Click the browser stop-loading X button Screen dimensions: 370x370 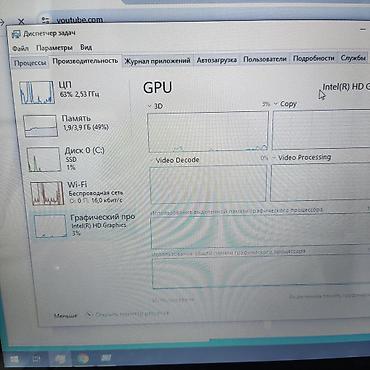(21, 22)
